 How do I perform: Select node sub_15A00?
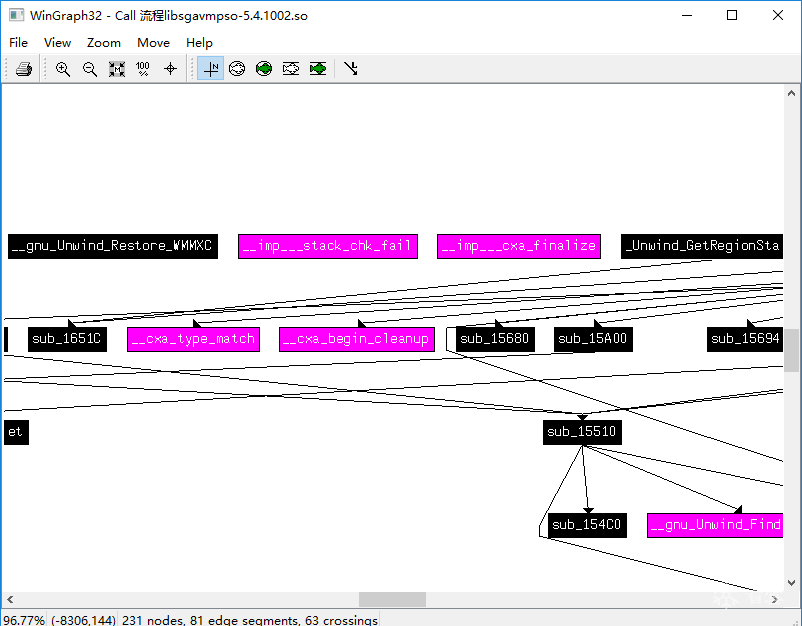pos(593,339)
